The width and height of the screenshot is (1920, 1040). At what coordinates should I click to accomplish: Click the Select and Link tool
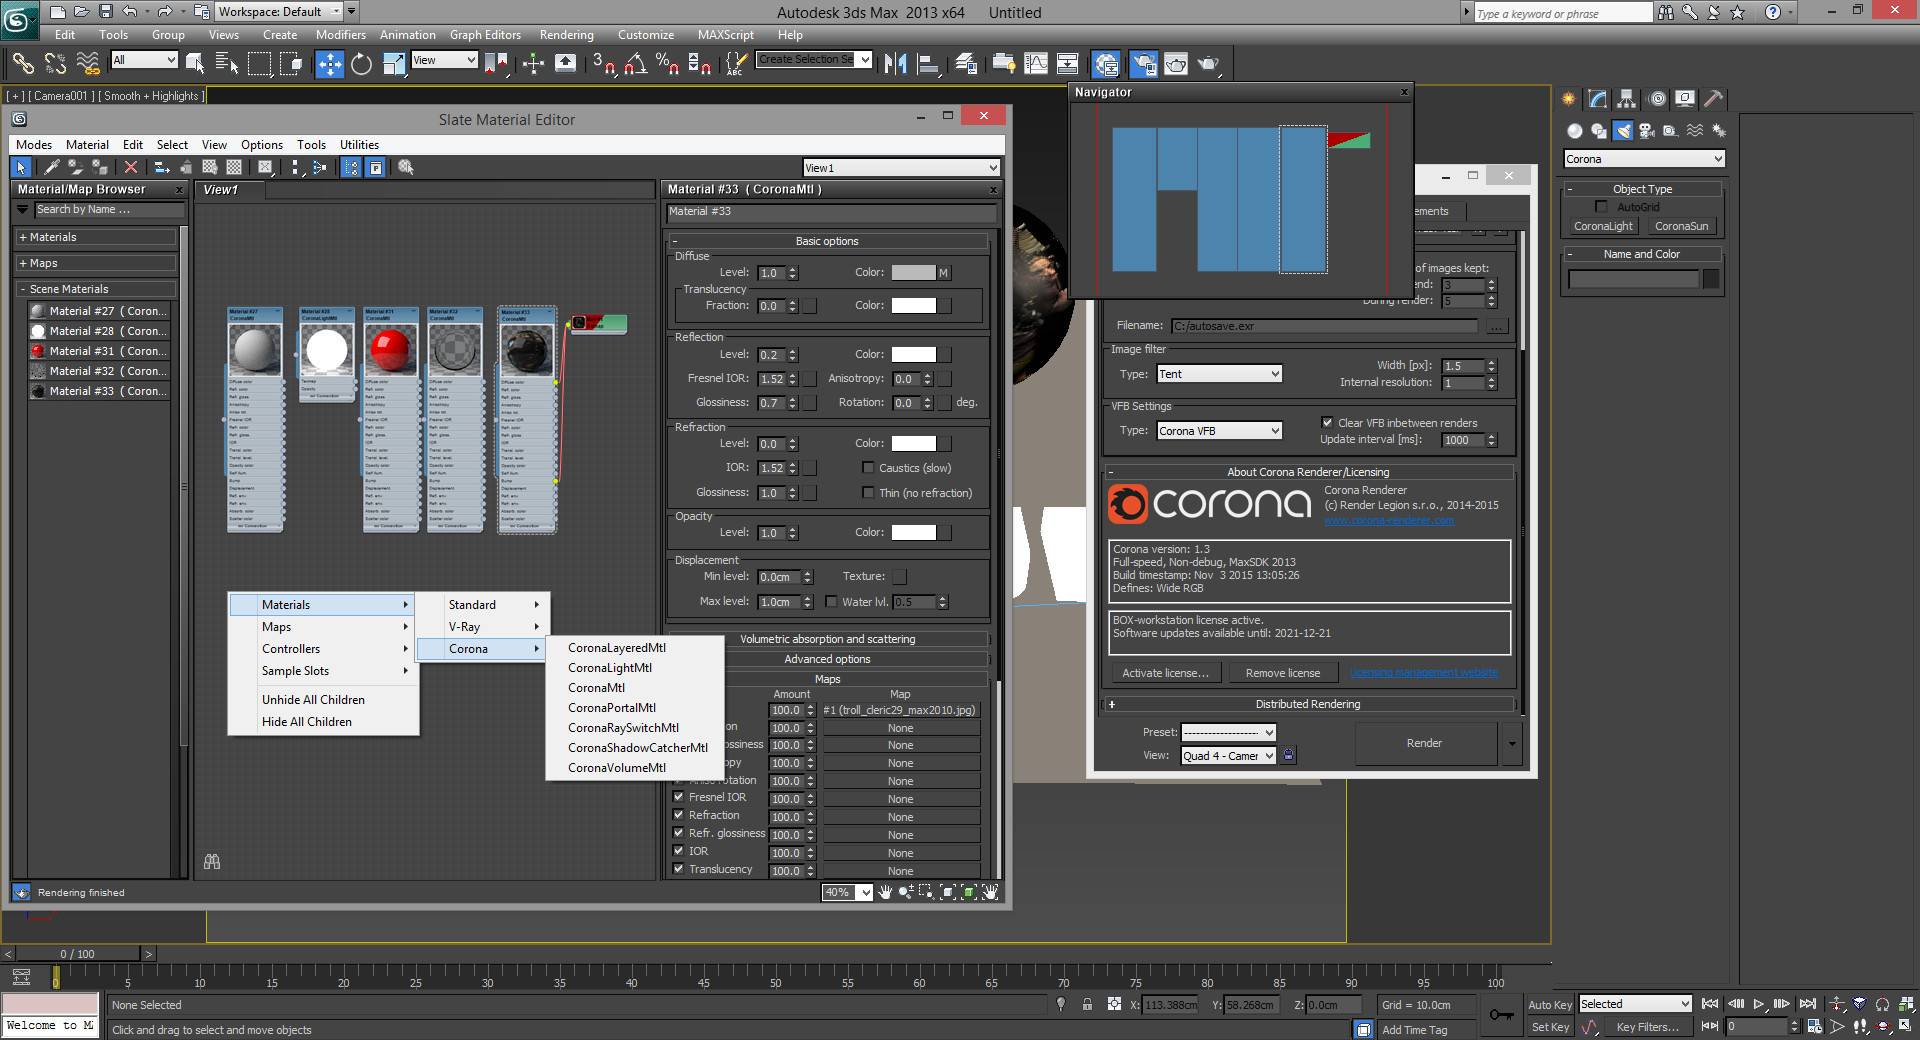(22, 64)
